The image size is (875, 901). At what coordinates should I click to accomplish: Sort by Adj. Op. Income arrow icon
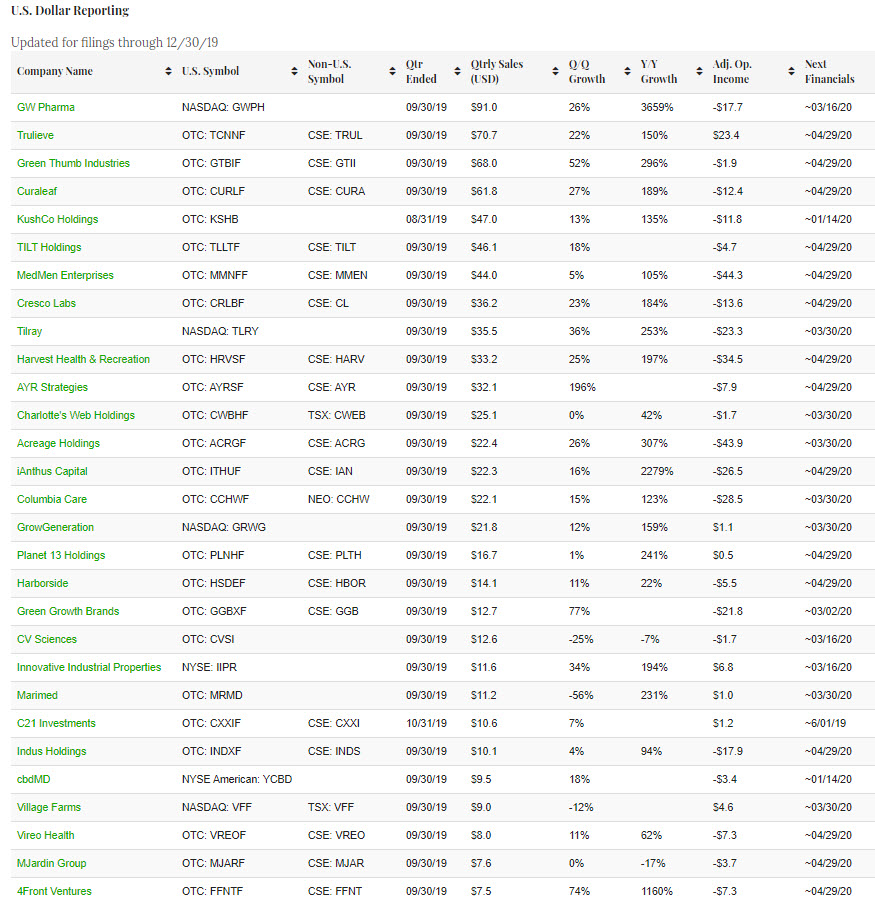tap(791, 72)
